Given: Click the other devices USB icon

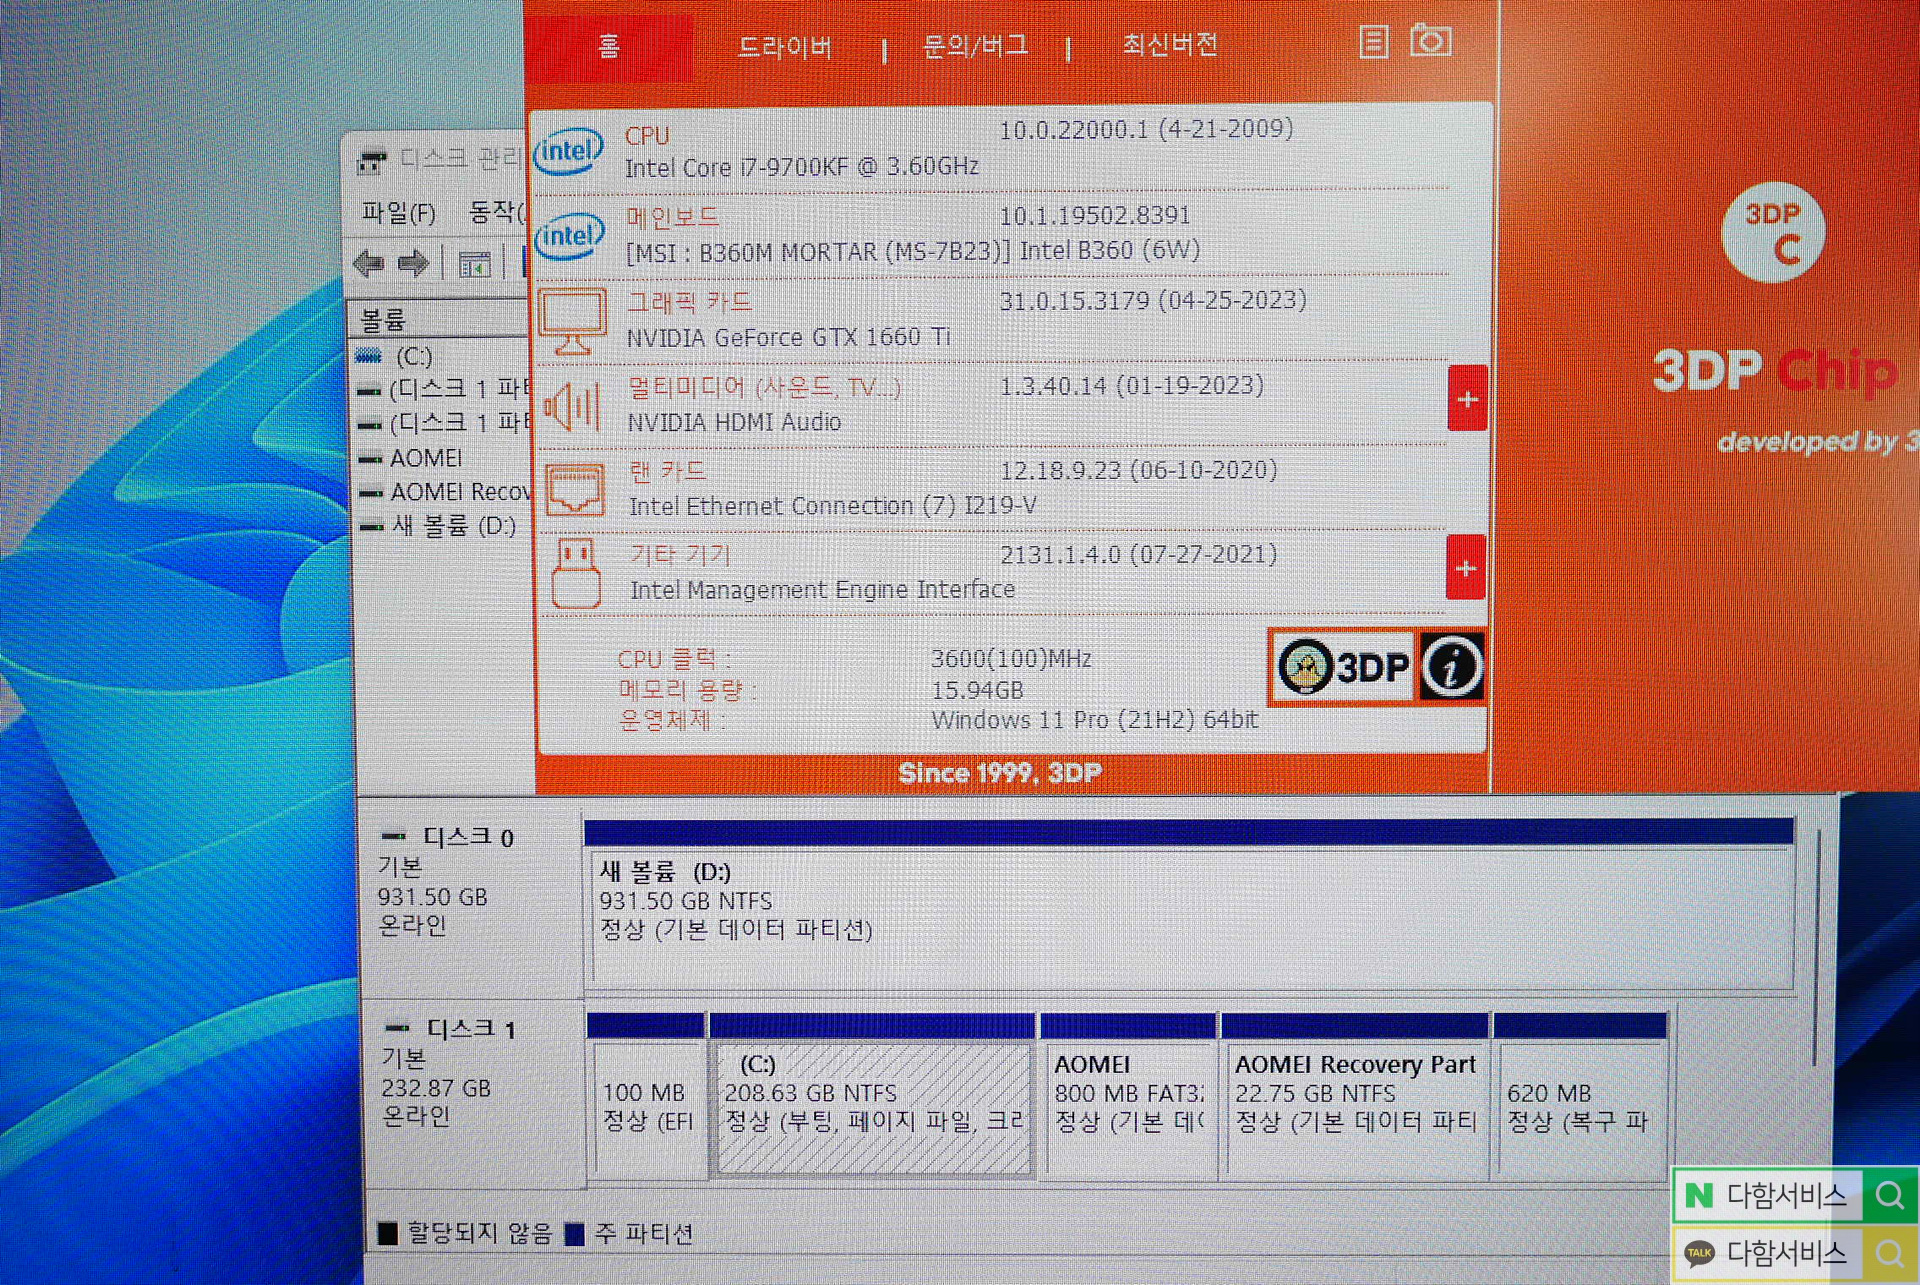Looking at the screenshot, I should [x=575, y=573].
